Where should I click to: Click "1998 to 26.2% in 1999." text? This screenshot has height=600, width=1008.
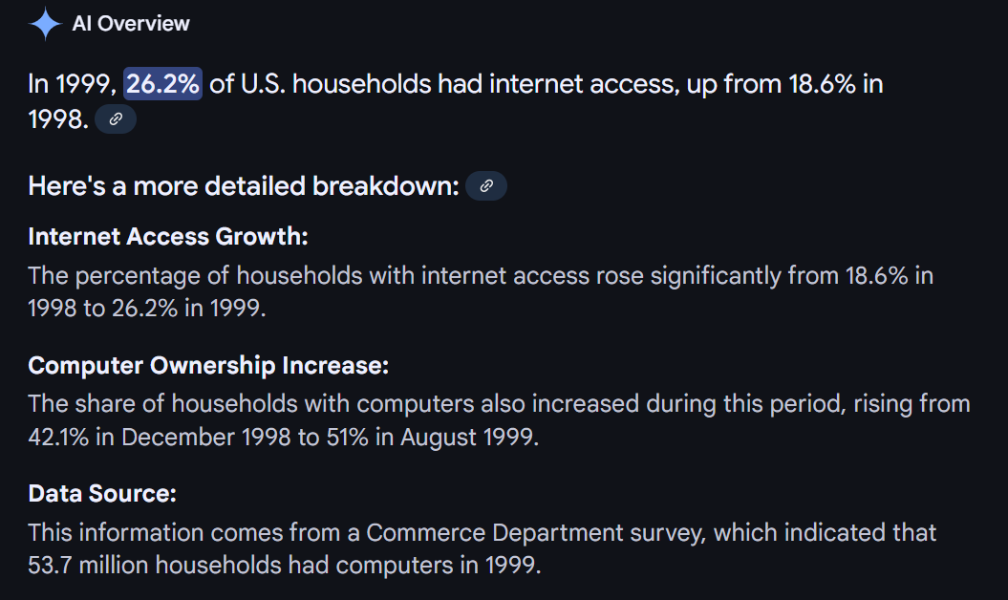pyautogui.click(x=147, y=308)
